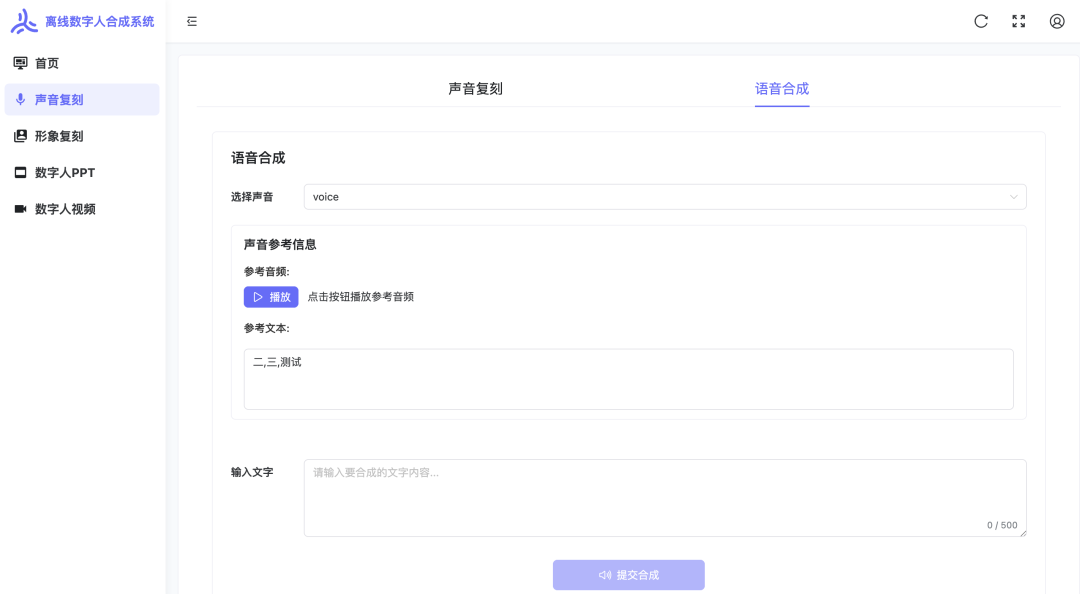Click the chevron on the voice dropdown
The width and height of the screenshot is (1080, 594).
1014,196
